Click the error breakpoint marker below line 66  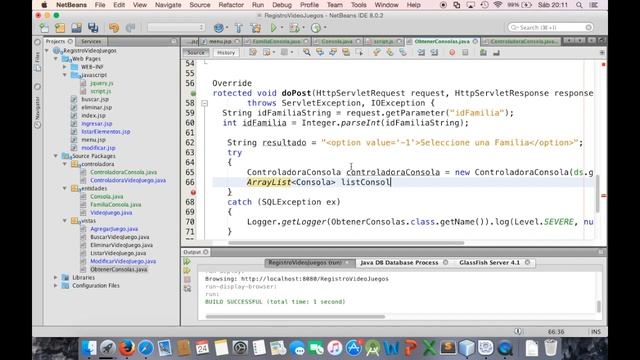[193, 192]
